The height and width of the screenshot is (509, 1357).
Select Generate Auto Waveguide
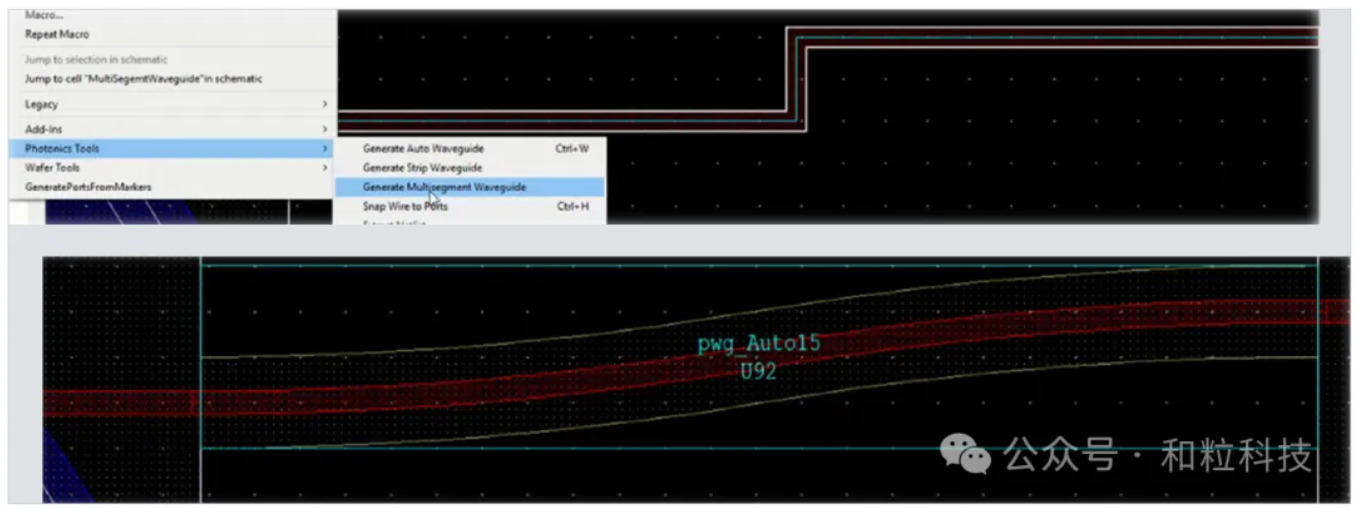pos(423,149)
